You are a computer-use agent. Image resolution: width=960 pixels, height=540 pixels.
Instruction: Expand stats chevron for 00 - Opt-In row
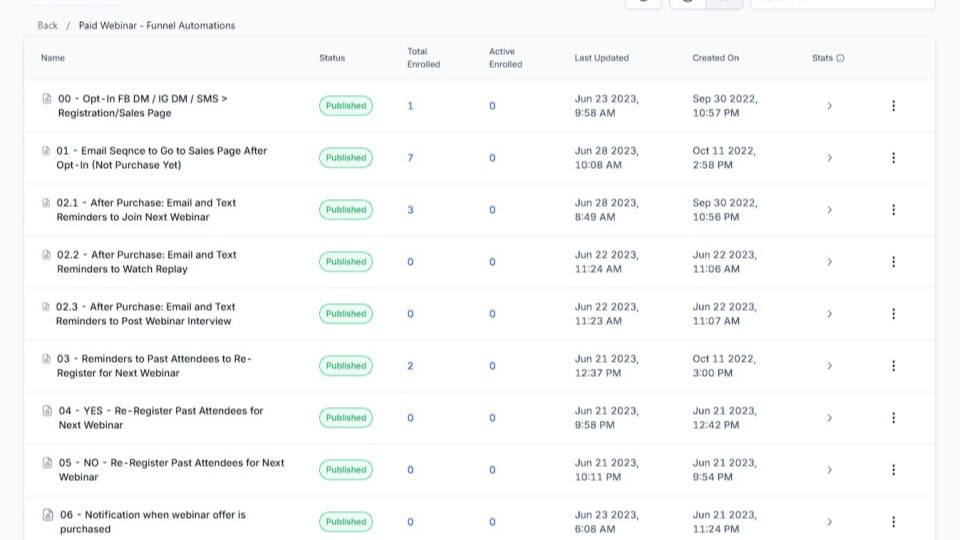tap(830, 106)
